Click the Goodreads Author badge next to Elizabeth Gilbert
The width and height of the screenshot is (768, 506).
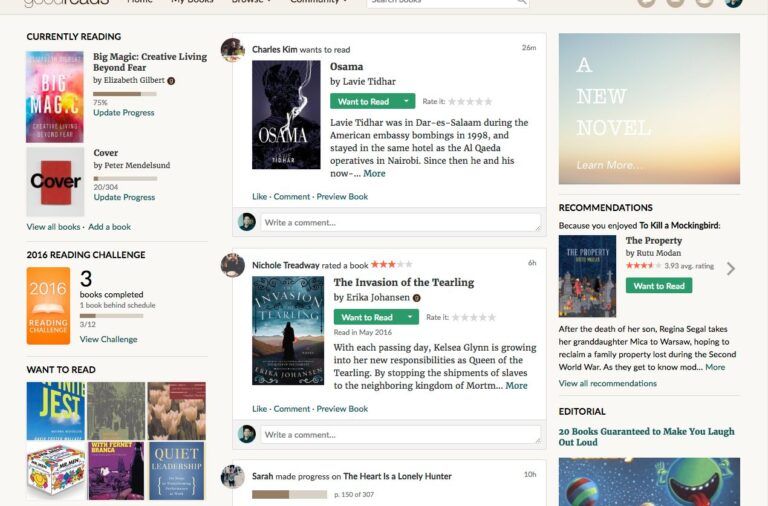pyautogui.click(x=171, y=81)
